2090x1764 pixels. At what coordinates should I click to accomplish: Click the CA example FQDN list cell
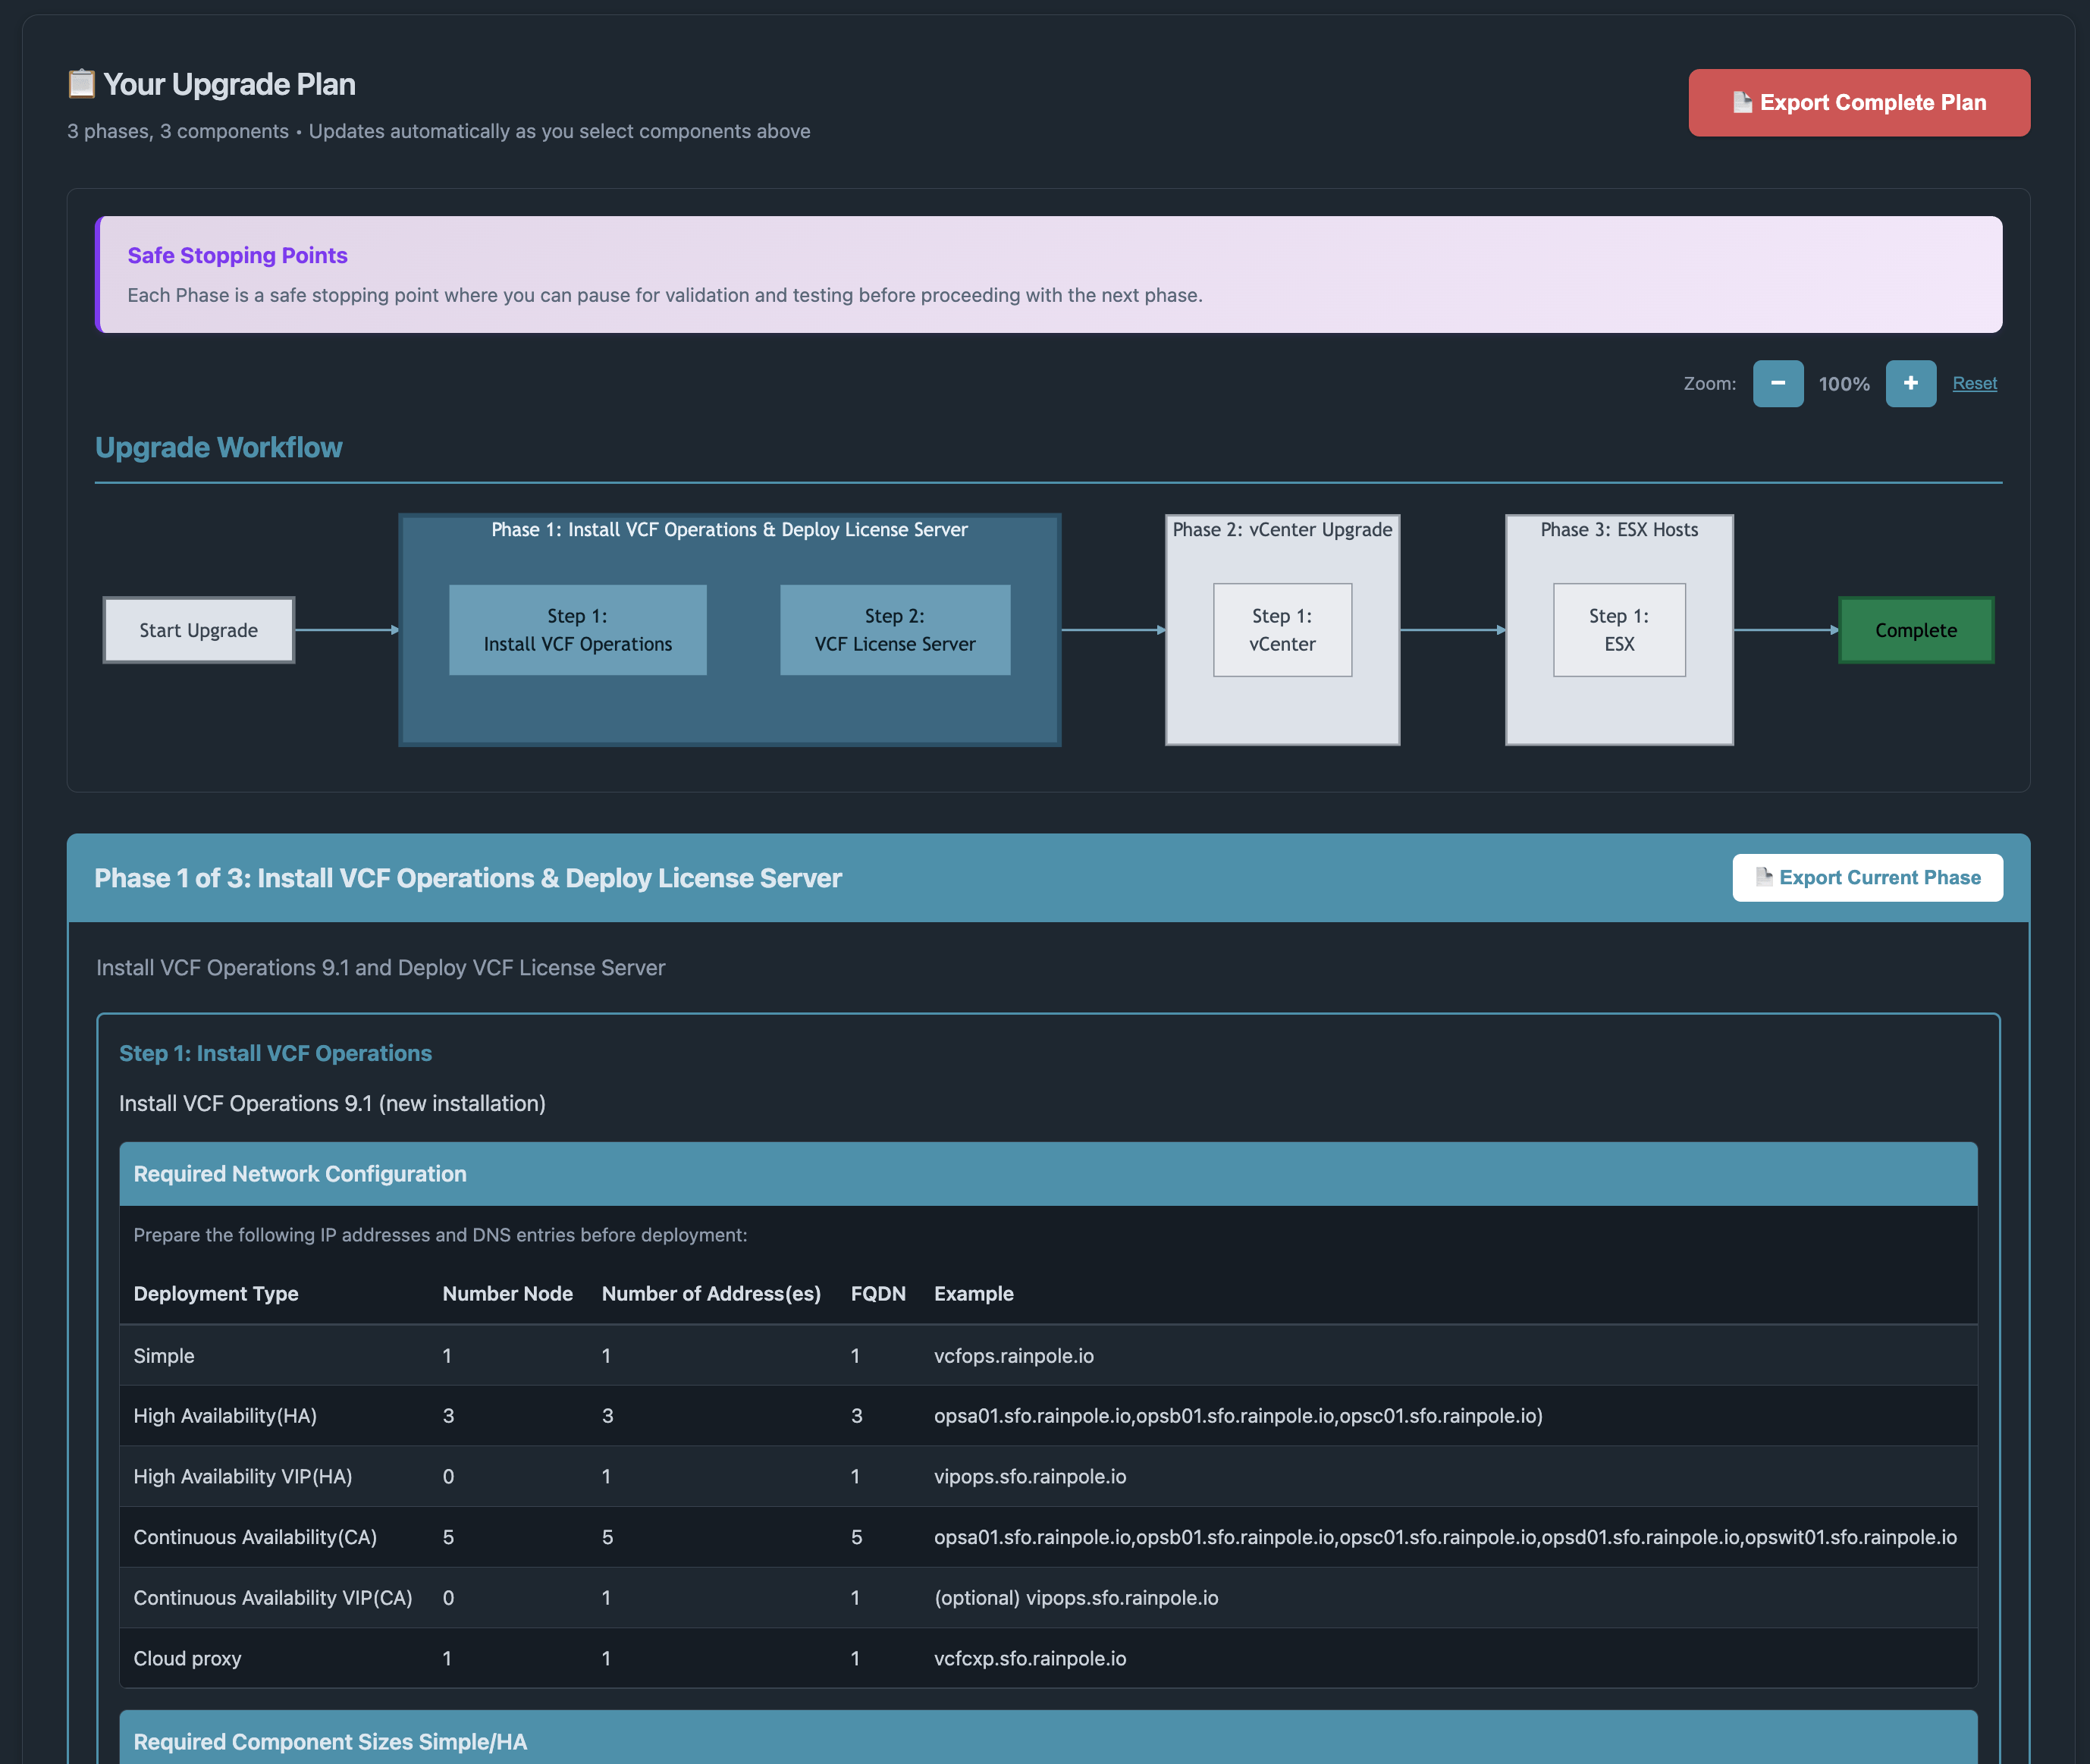(1445, 1537)
